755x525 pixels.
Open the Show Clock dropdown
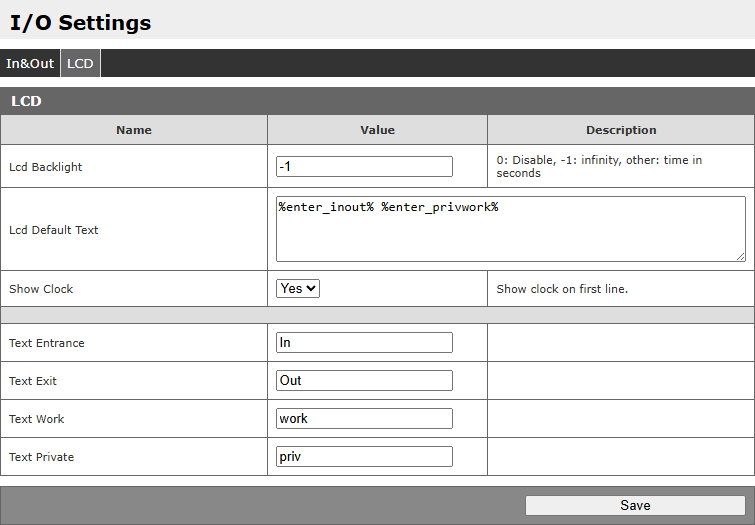pyautogui.click(x=298, y=288)
